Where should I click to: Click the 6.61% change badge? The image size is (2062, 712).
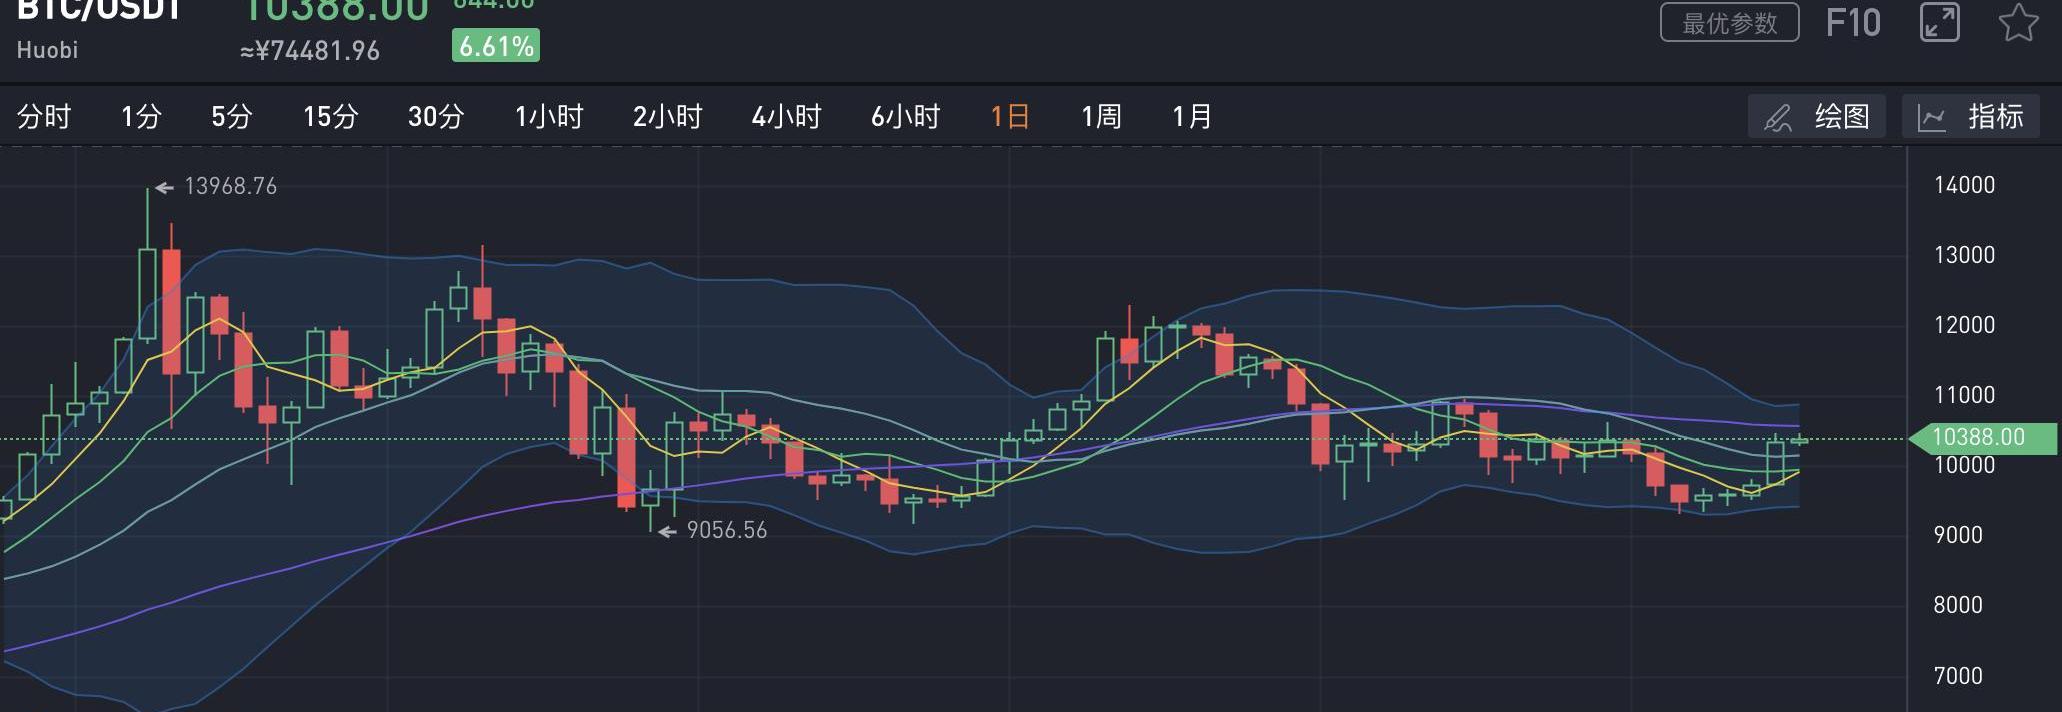[x=496, y=46]
